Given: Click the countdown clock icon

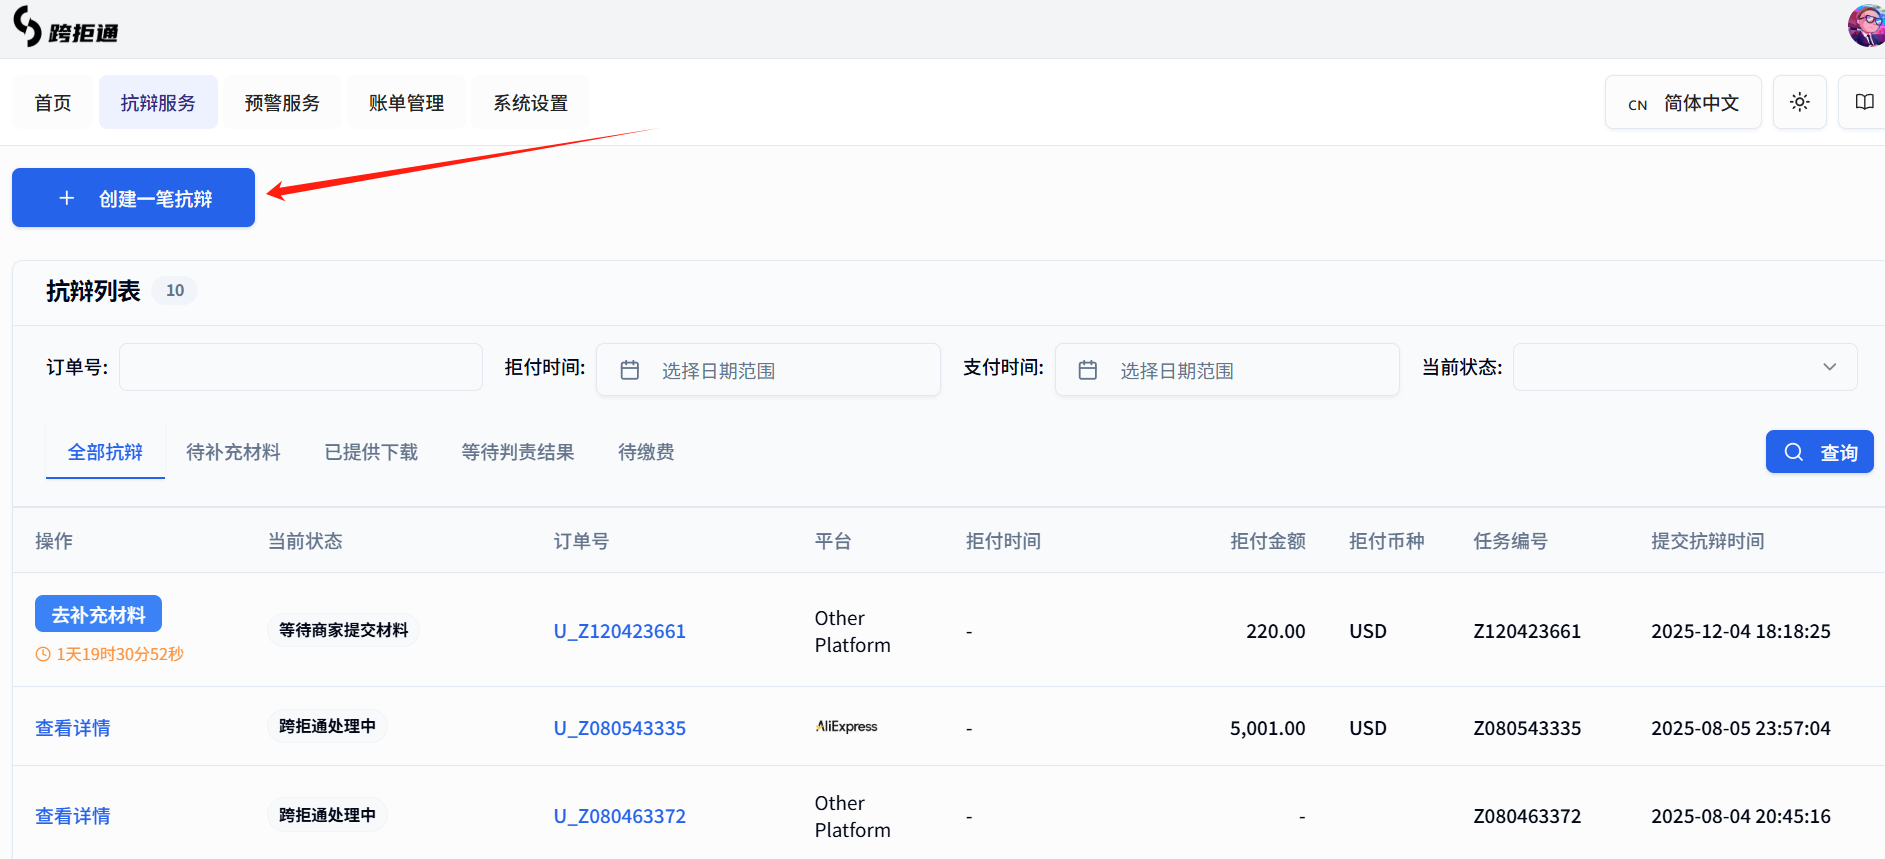Looking at the screenshot, I should [x=43, y=654].
